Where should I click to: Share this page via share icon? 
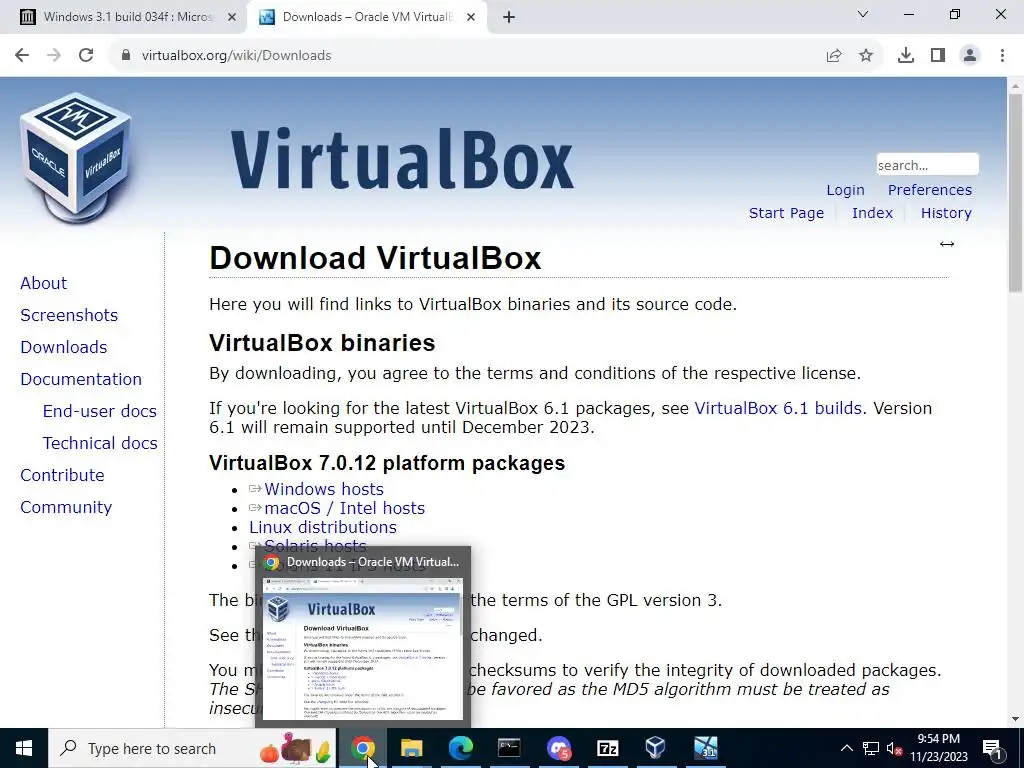[x=834, y=56]
